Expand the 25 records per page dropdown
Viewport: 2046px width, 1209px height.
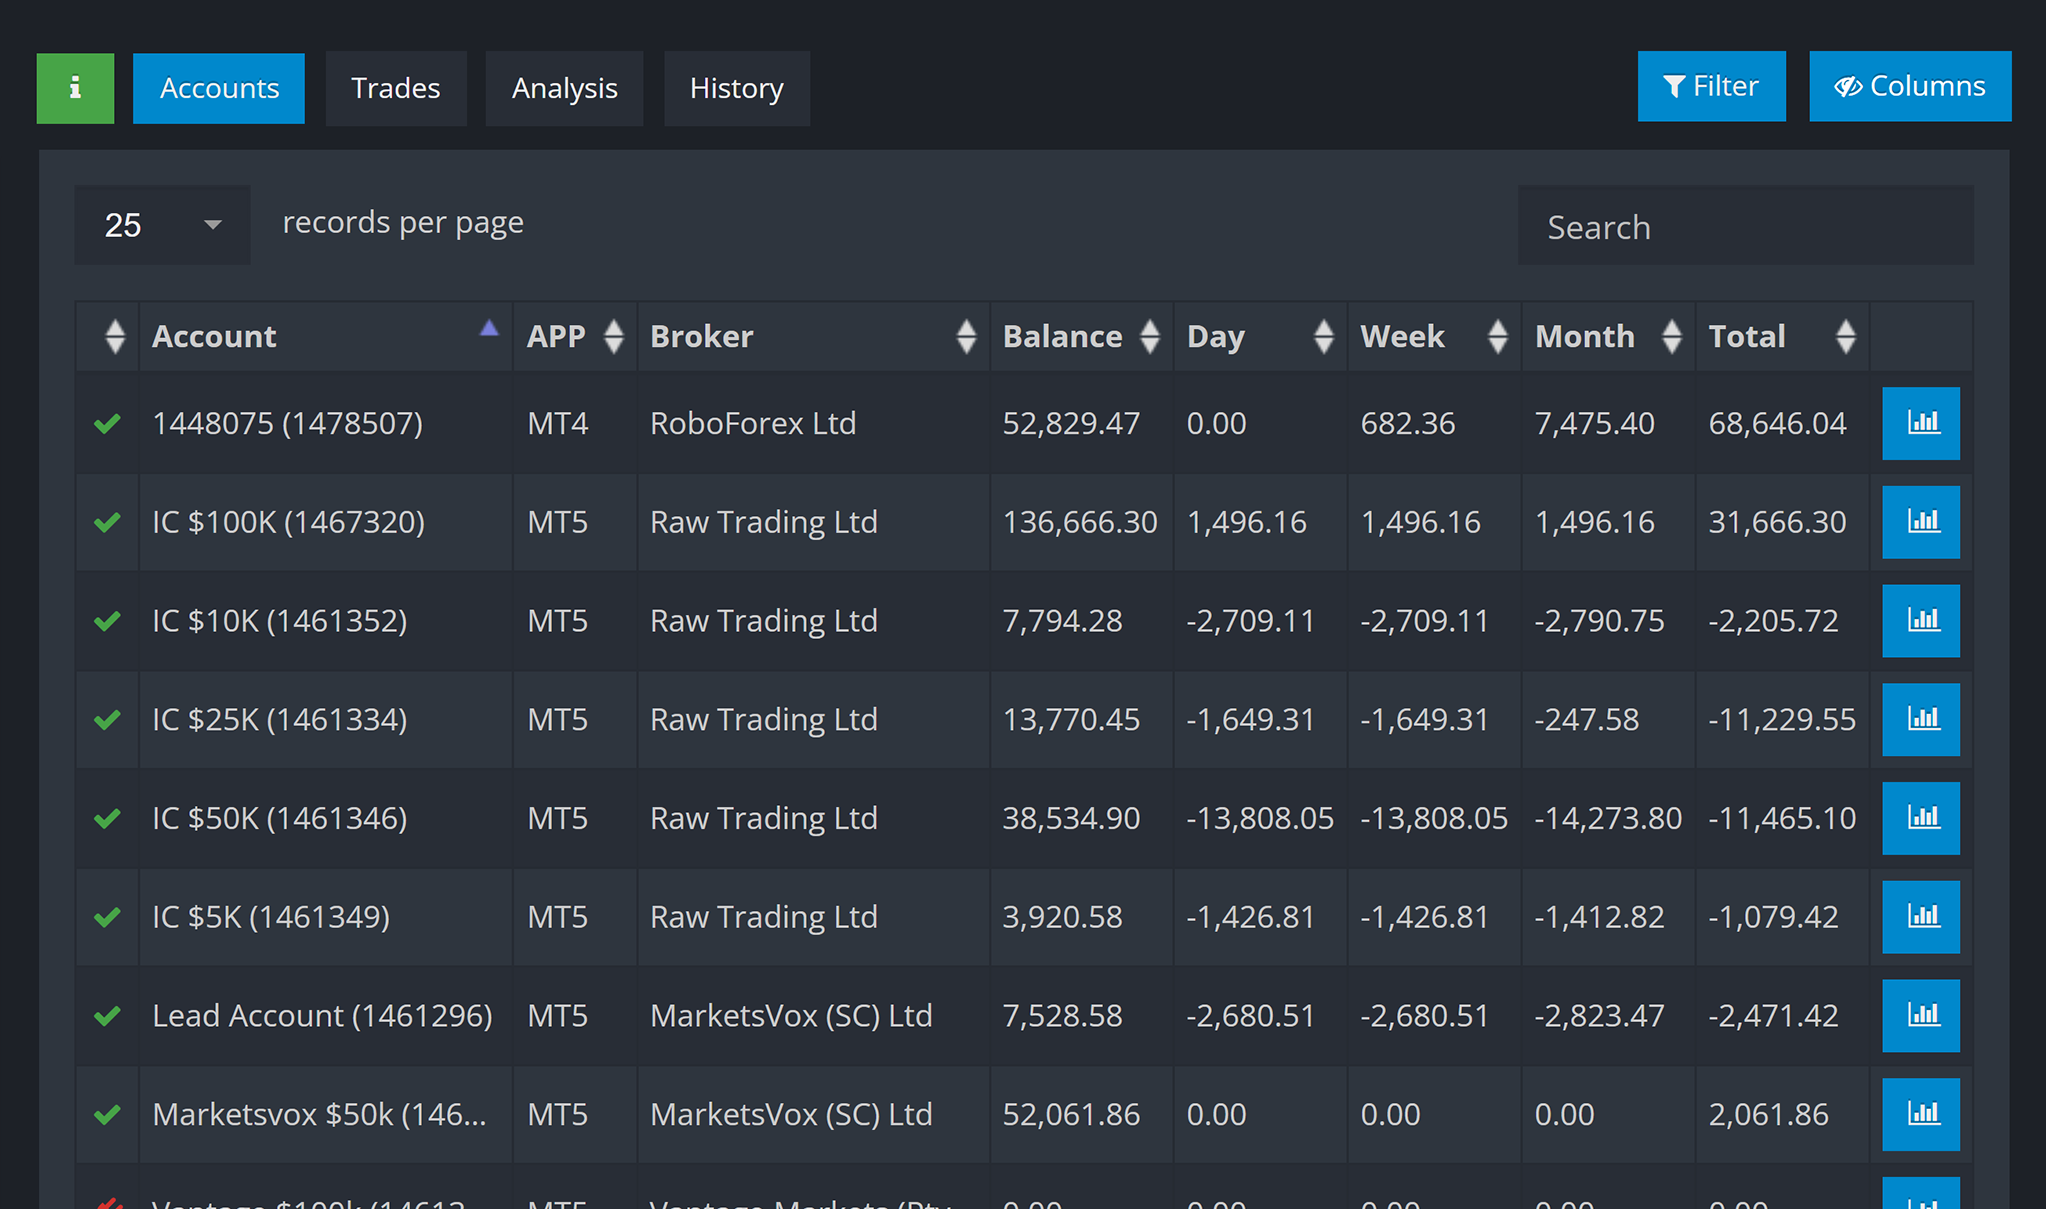[x=163, y=225]
